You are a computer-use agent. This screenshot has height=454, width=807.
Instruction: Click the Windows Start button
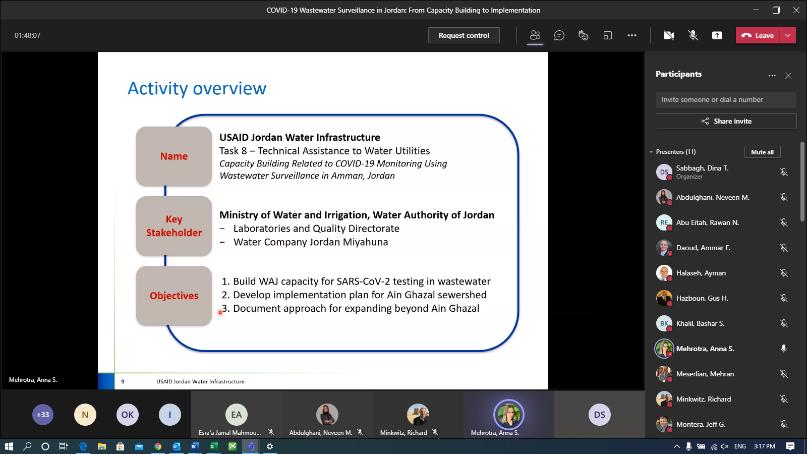9,446
